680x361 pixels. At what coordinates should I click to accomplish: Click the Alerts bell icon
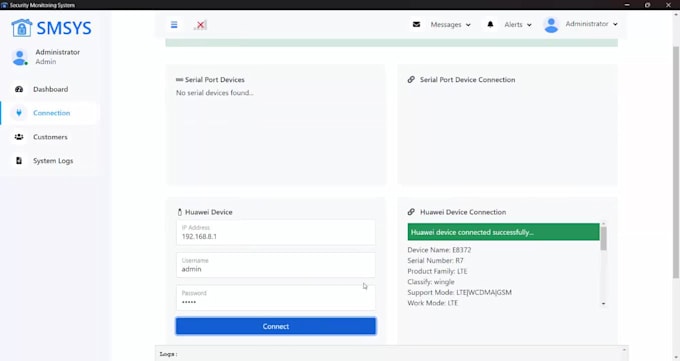(x=490, y=24)
